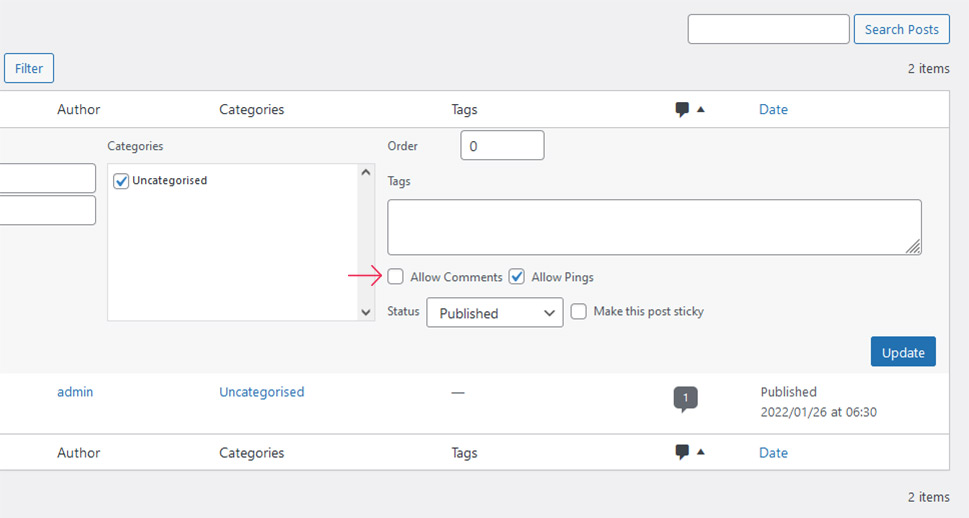The height and width of the screenshot is (518, 969).
Task: Click the tags area resize handle
Action: [x=913, y=247]
